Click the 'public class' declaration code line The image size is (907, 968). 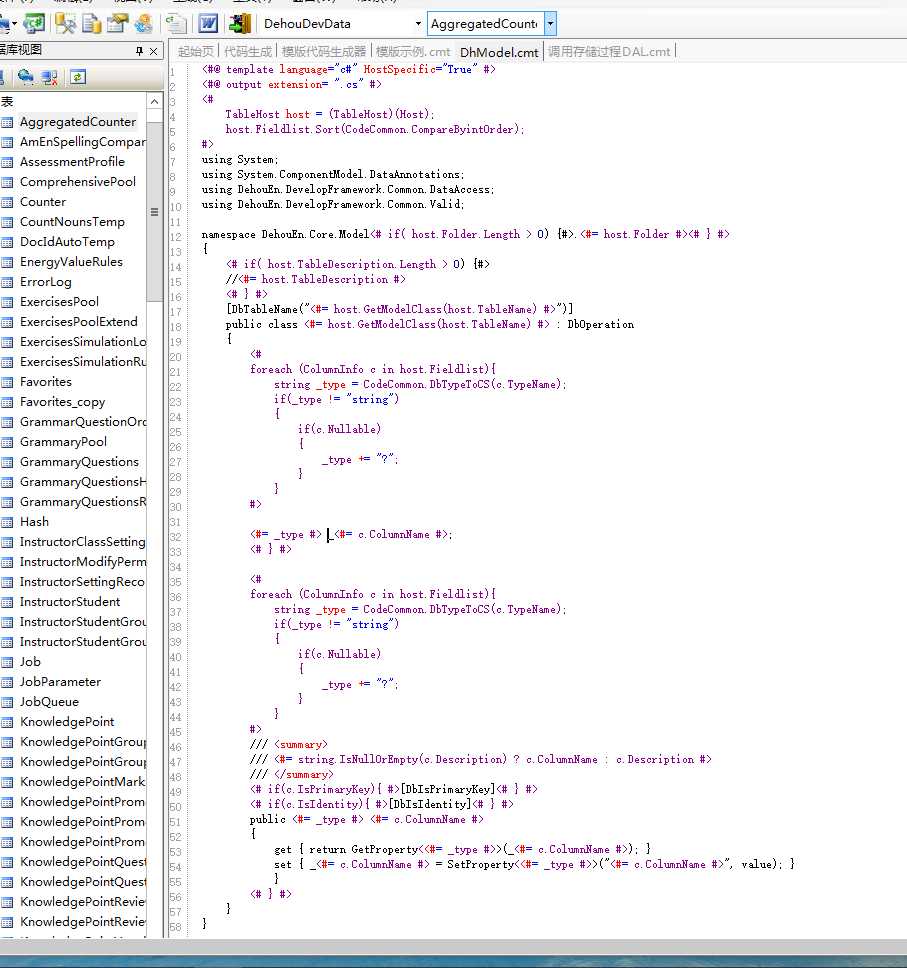pos(430,324)
